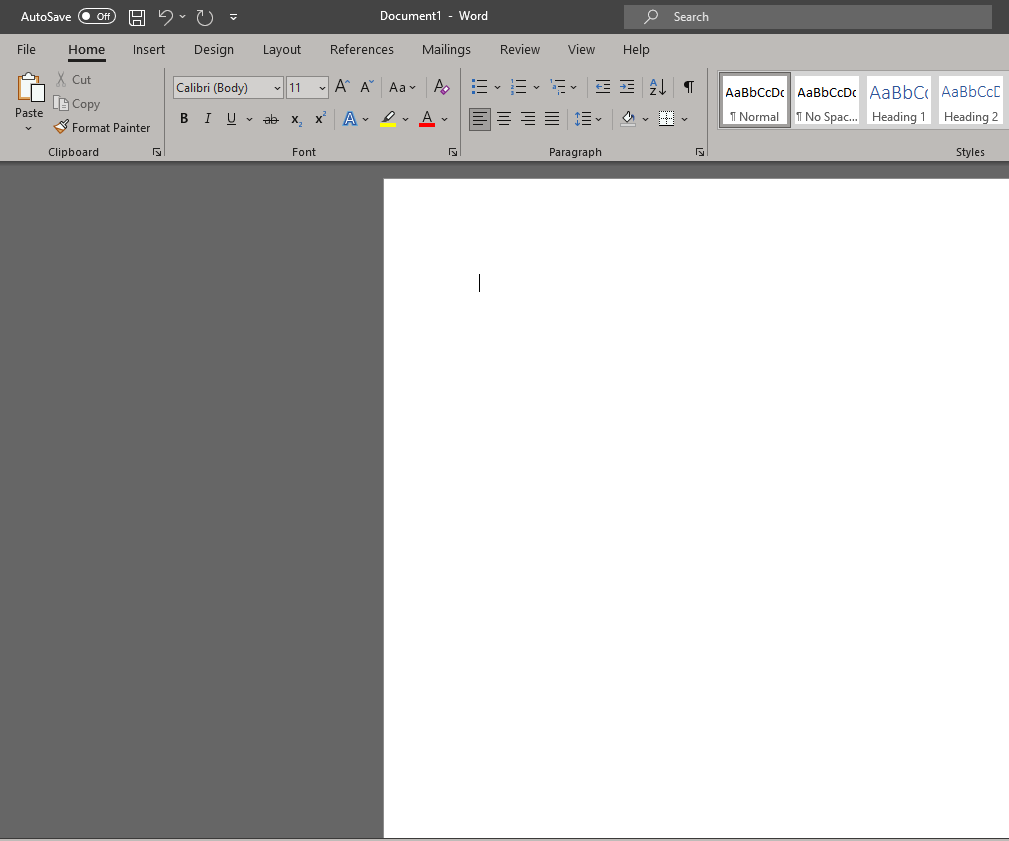The height and width of the screenshot is (841, 1009).
Task: Switch to the Insert ribbon tab
Action: click(148, 49)
